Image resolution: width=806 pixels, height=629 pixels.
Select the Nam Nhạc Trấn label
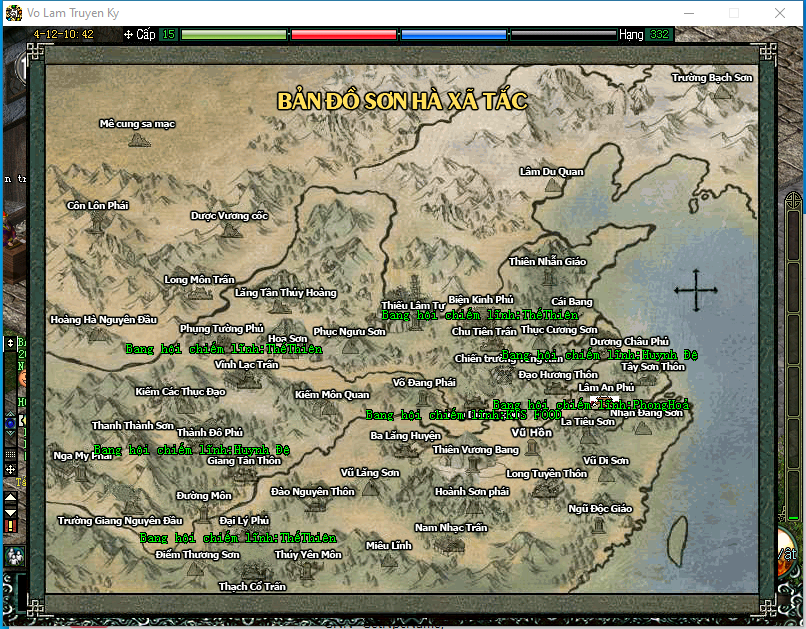[451, 527]
